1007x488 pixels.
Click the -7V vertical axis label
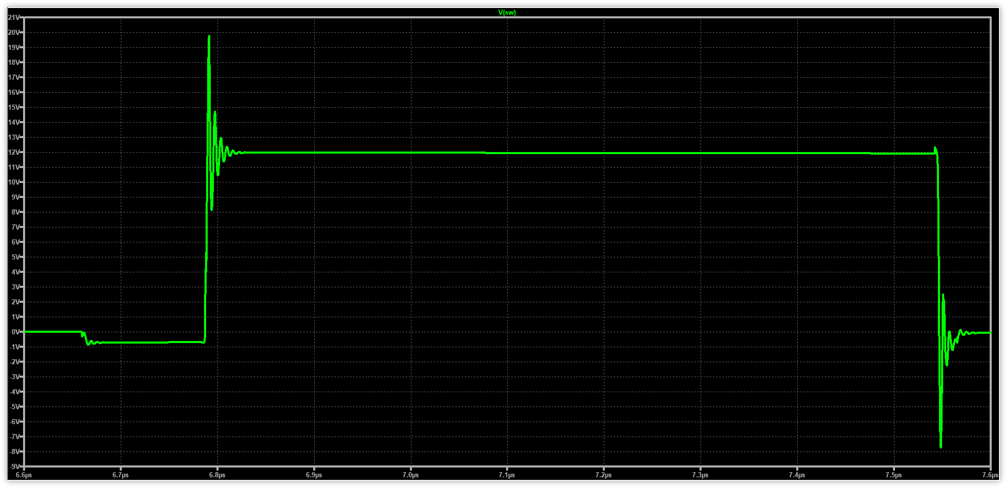(x=15, y=437)
